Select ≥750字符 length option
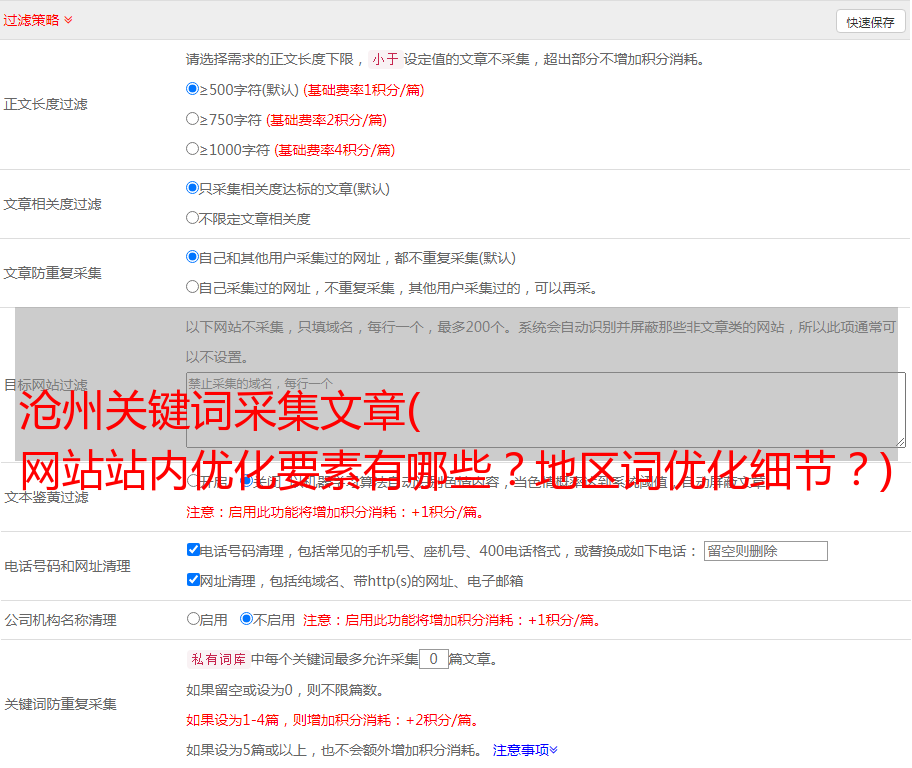This screenshot has width=912, height=768. coord(192,119)
